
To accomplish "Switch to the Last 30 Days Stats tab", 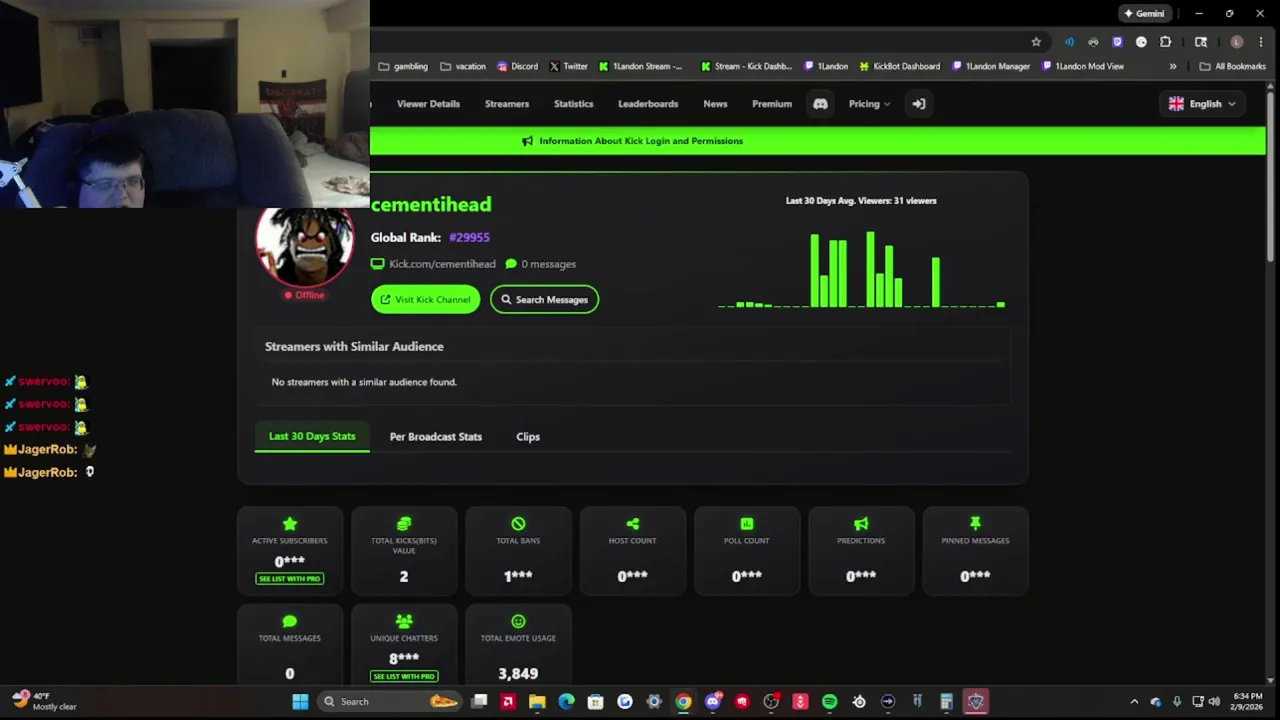I will point(312,437).
